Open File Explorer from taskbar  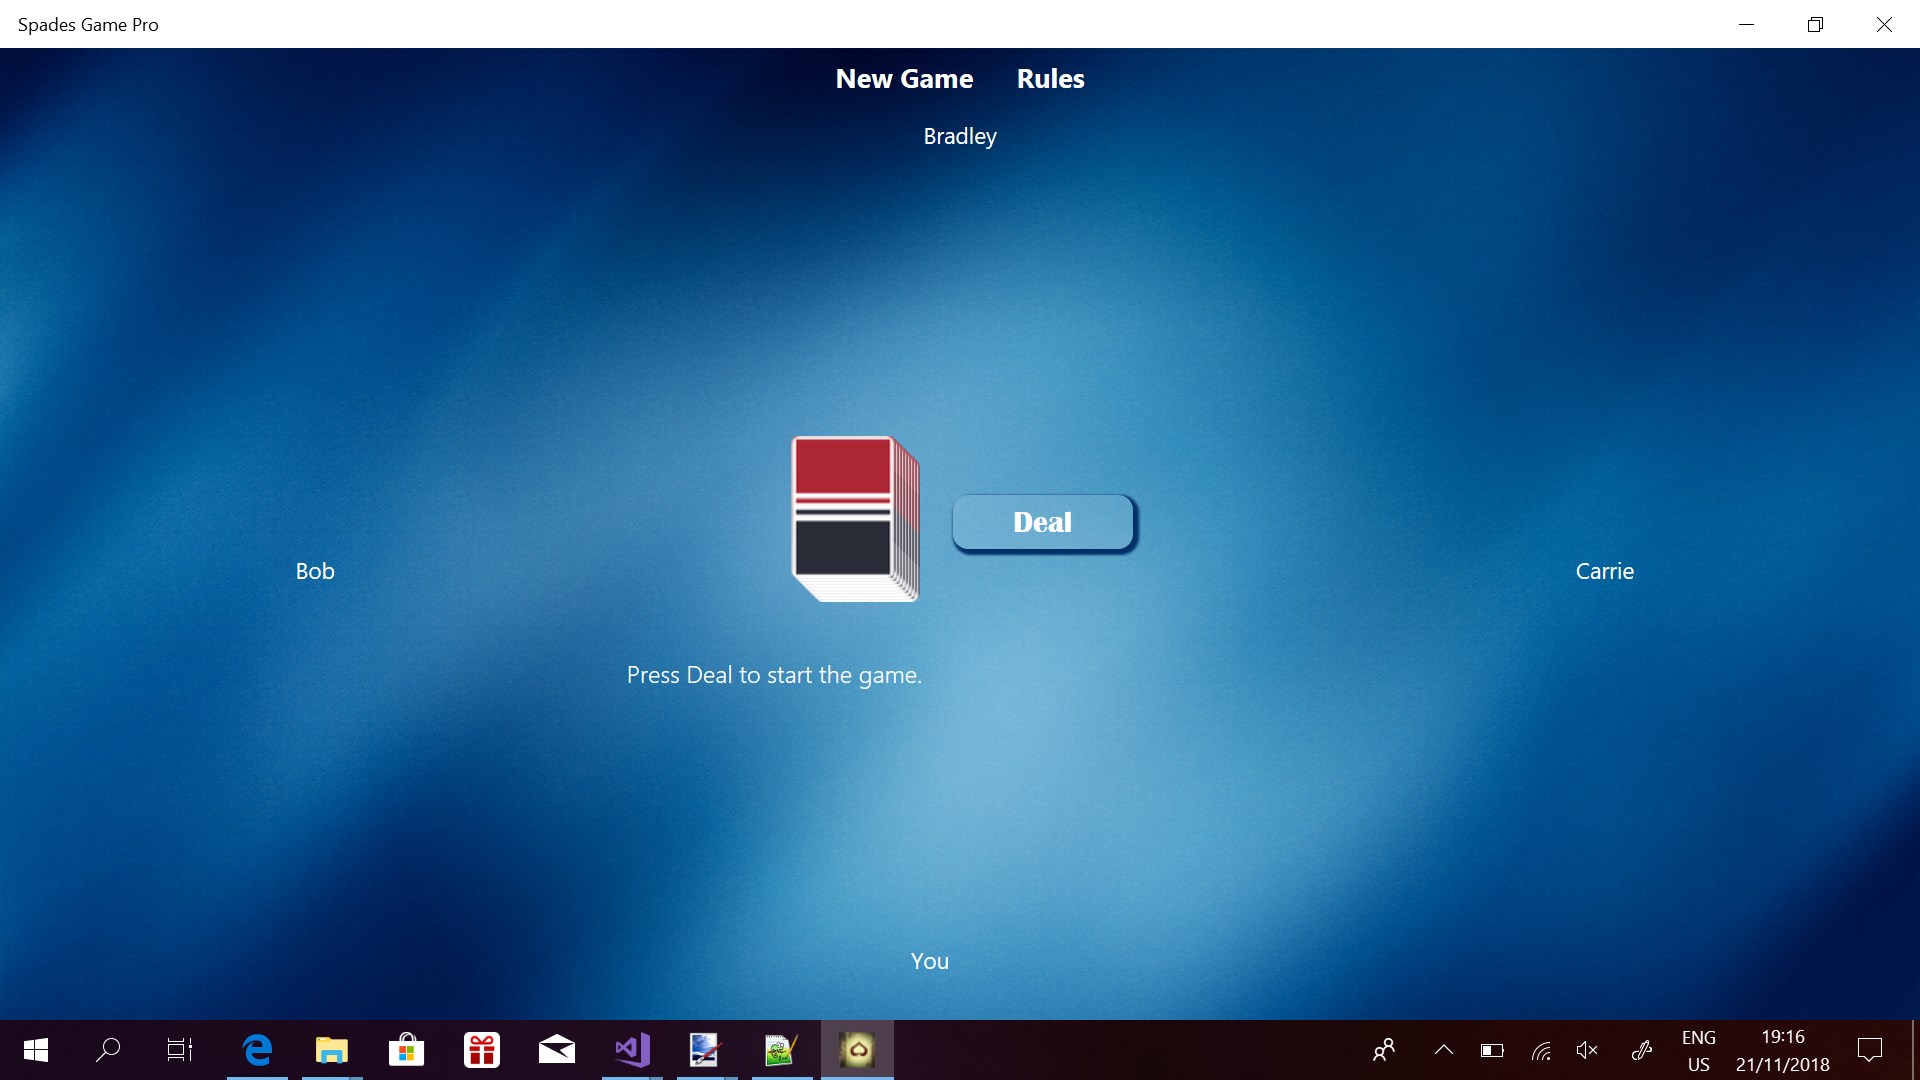coord(332,1050)
